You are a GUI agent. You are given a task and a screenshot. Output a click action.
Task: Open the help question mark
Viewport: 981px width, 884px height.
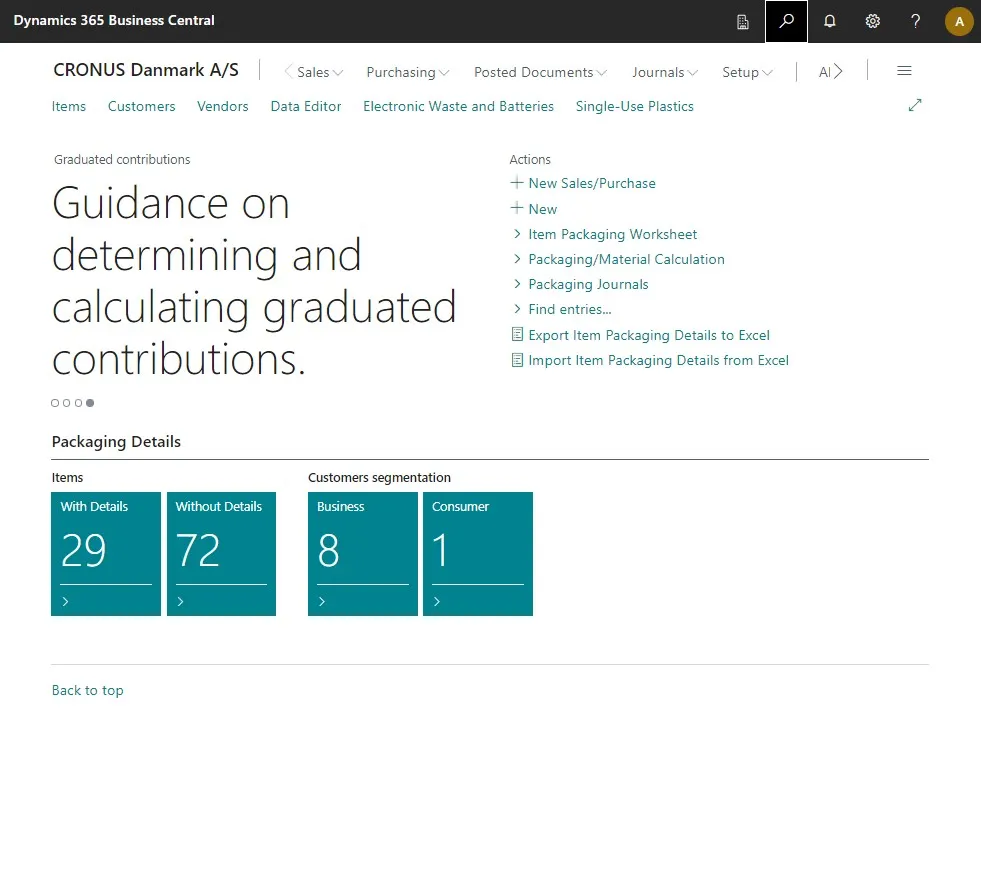pos(915,21)
